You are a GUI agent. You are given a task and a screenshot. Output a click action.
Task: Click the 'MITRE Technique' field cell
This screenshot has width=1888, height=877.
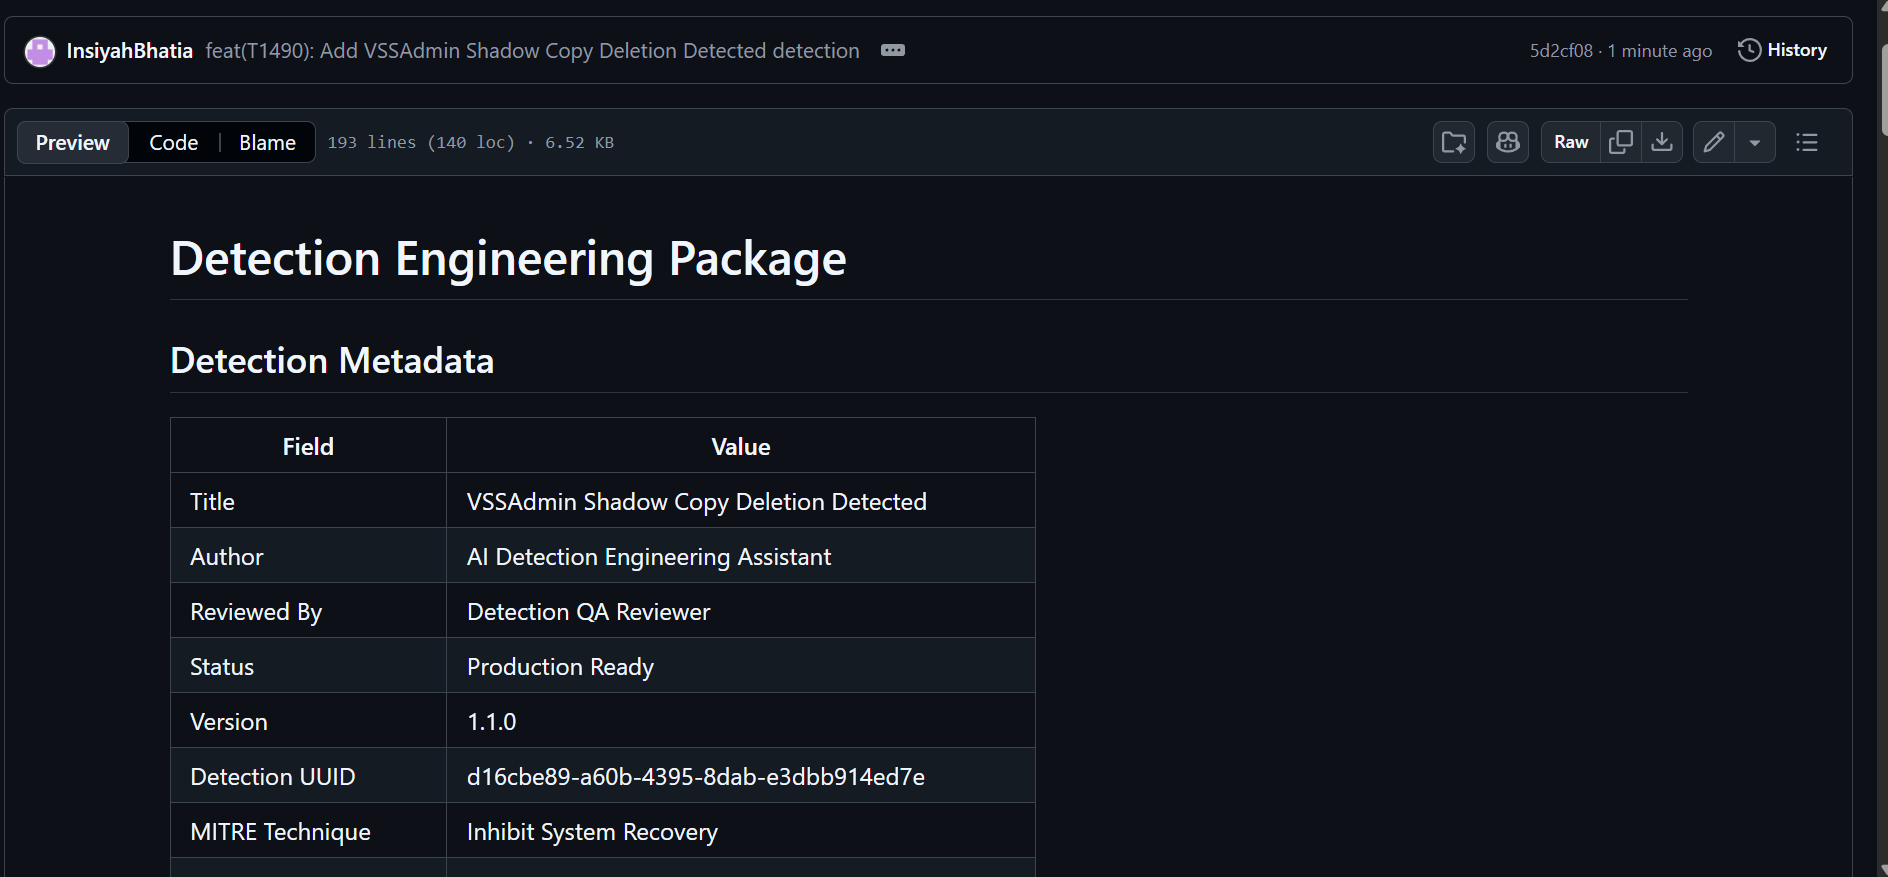coord(308,831)
